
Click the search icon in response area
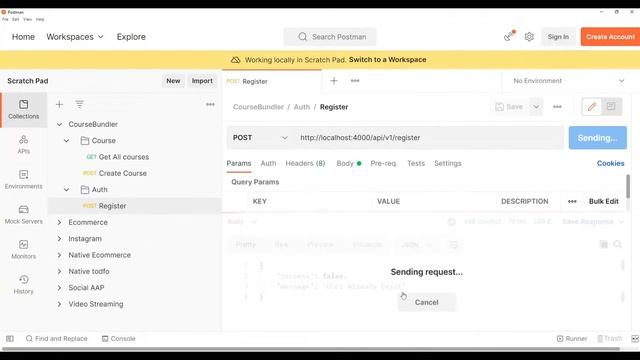(618, 244)
